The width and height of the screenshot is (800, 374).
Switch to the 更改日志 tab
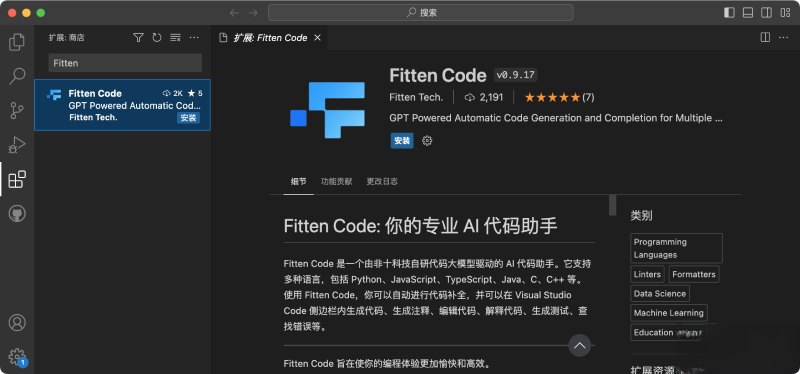(x=382, y=181)
